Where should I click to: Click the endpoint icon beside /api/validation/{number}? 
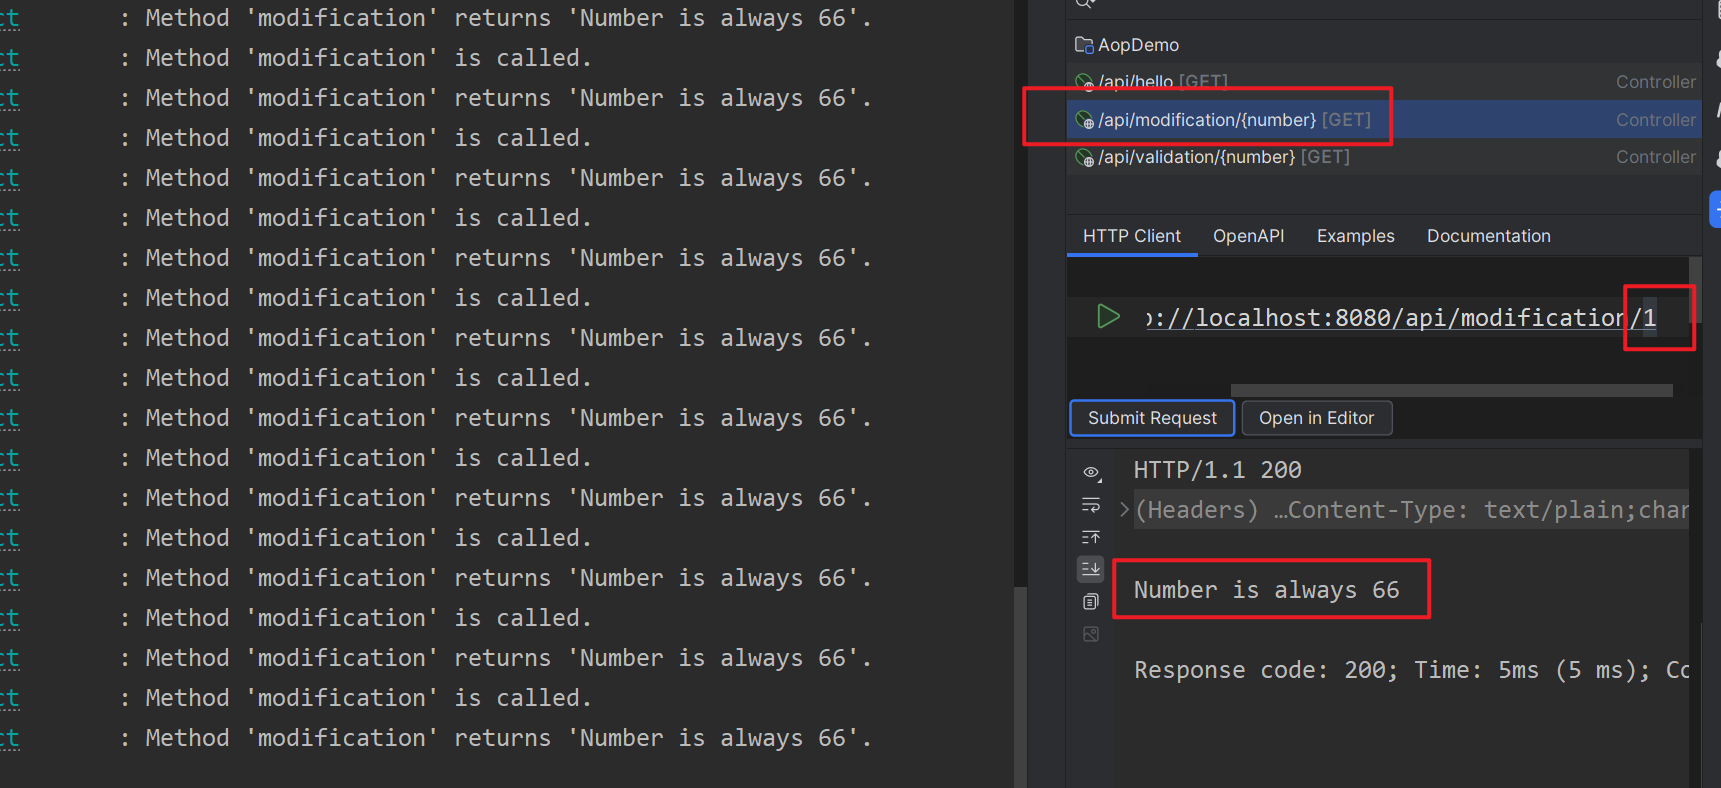(1084, 158)
